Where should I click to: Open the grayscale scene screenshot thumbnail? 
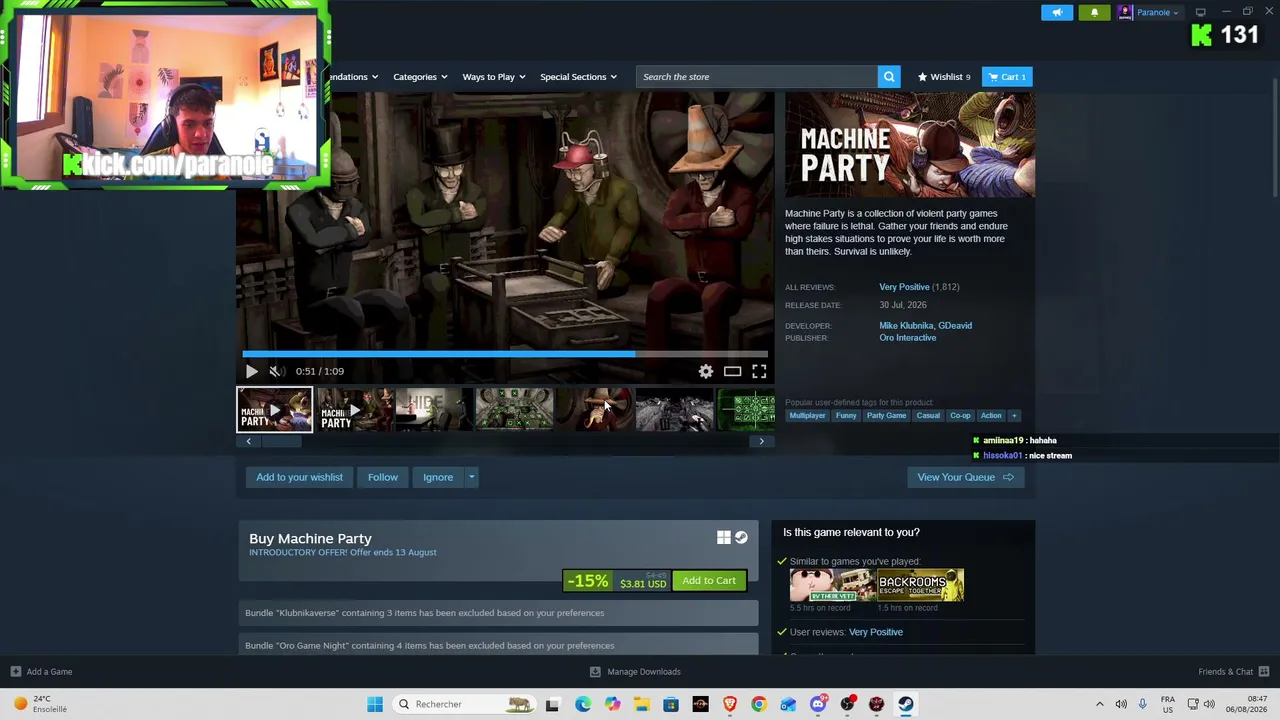pyautogui.click(x=674, y=410)
